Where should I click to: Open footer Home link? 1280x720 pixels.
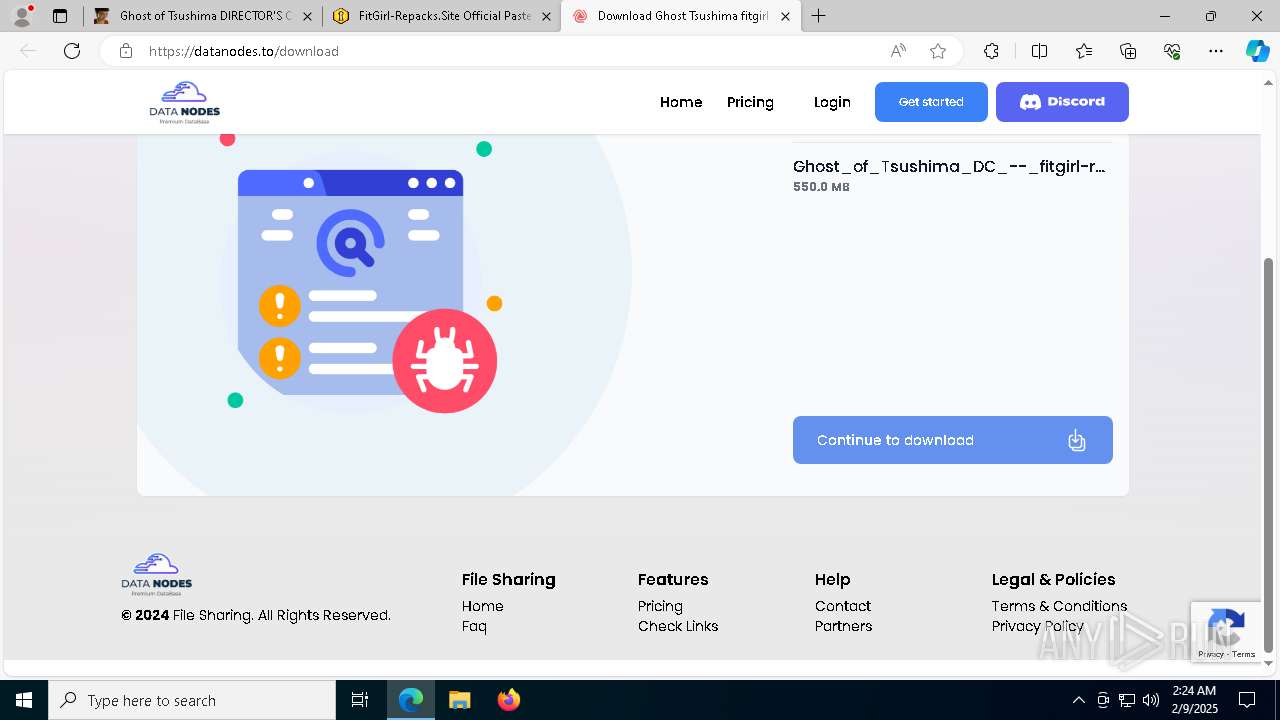(482, 606)
